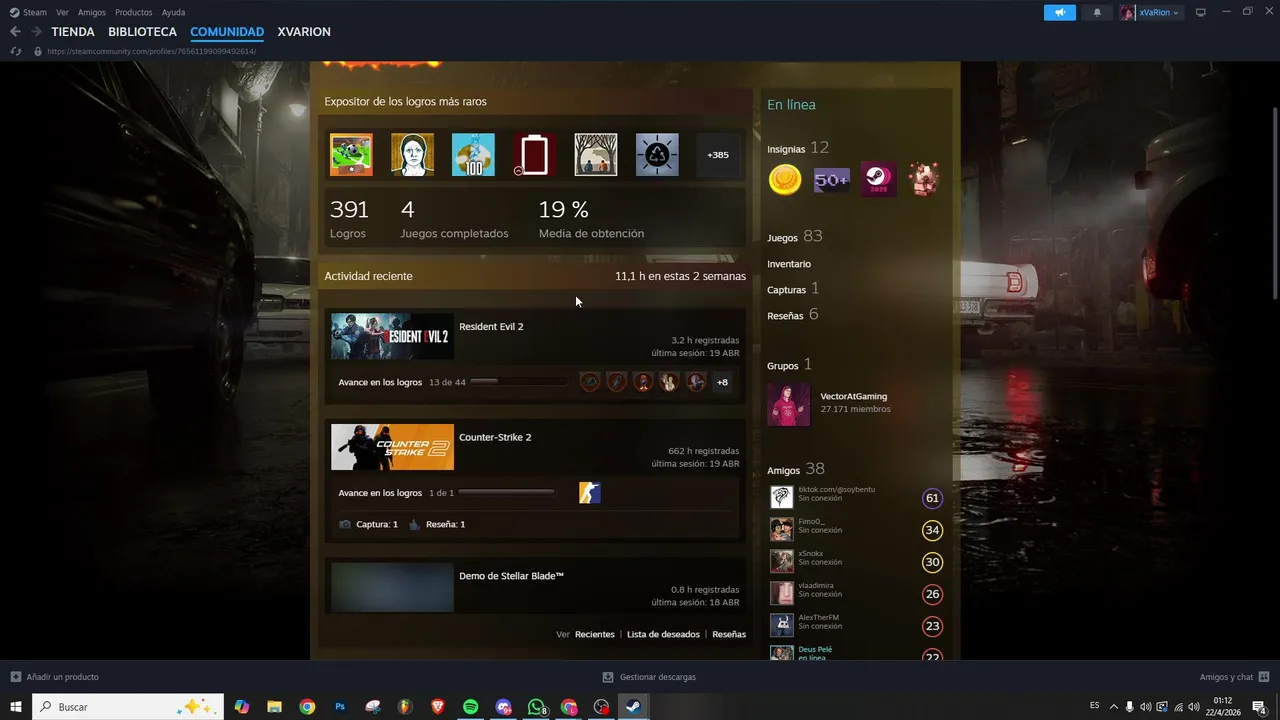Open the recycling symbol achievement icon
This screenshot has width=1280, height=720.
[656, 155]
